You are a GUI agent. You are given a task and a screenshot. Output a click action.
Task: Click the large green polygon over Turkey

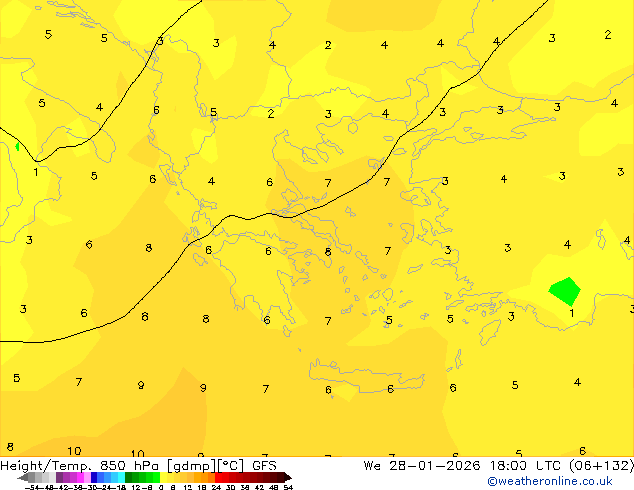[564, 291]
